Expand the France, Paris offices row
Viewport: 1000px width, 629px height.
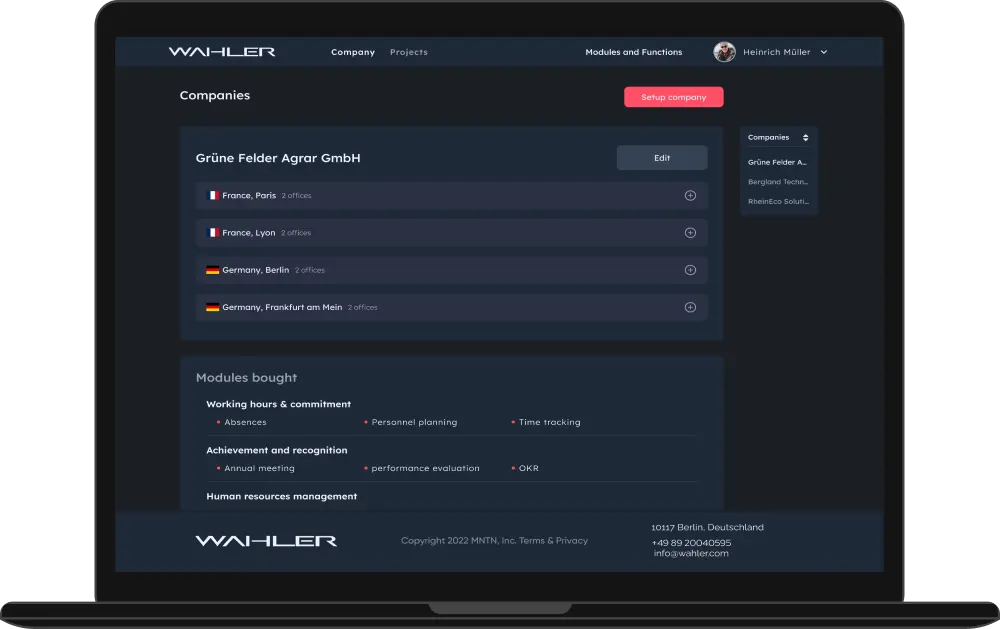pos(690,196)
